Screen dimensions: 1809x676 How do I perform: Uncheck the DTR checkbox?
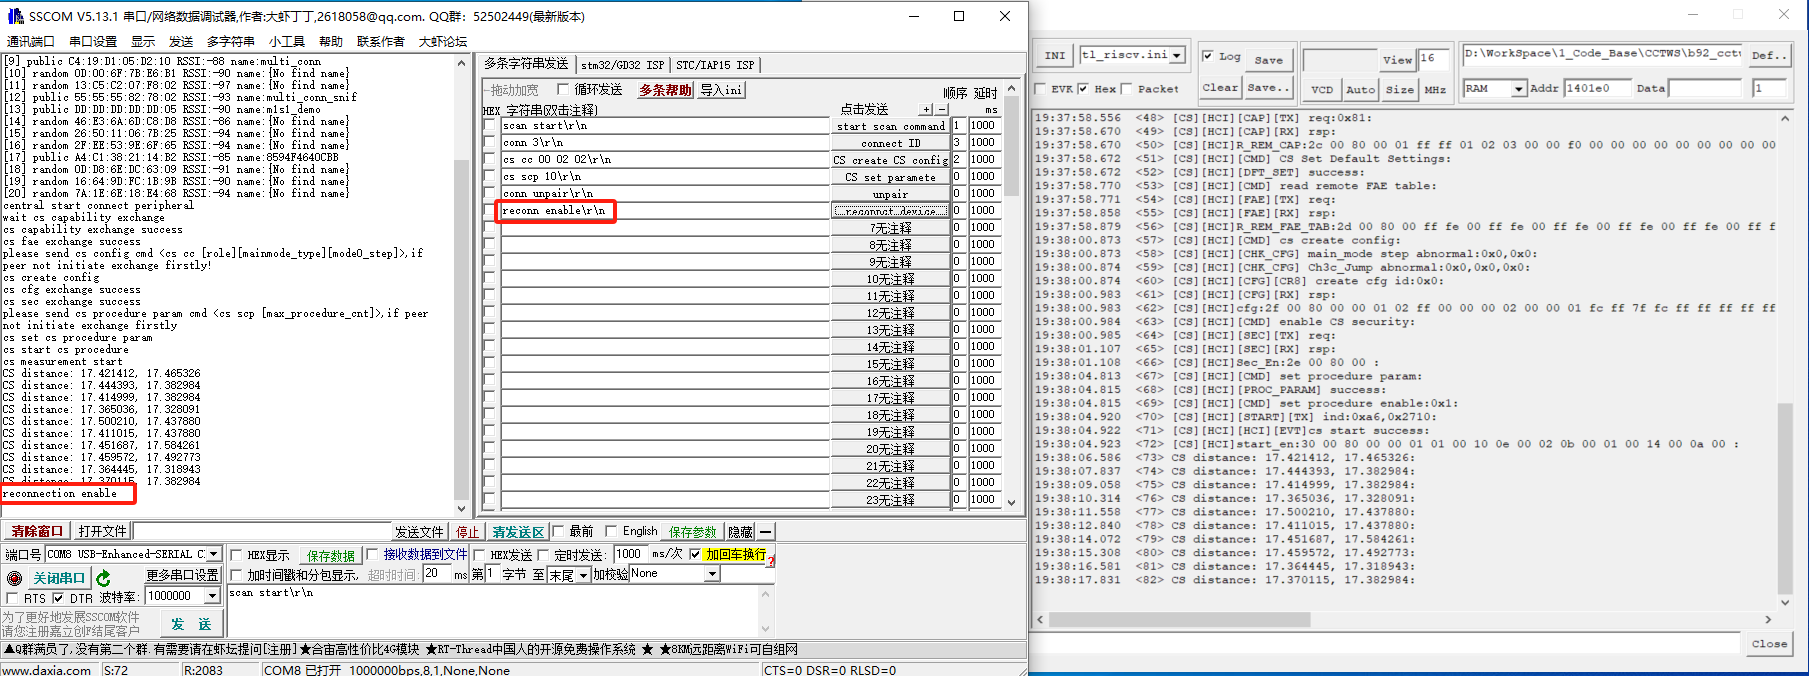coord(58,598)
